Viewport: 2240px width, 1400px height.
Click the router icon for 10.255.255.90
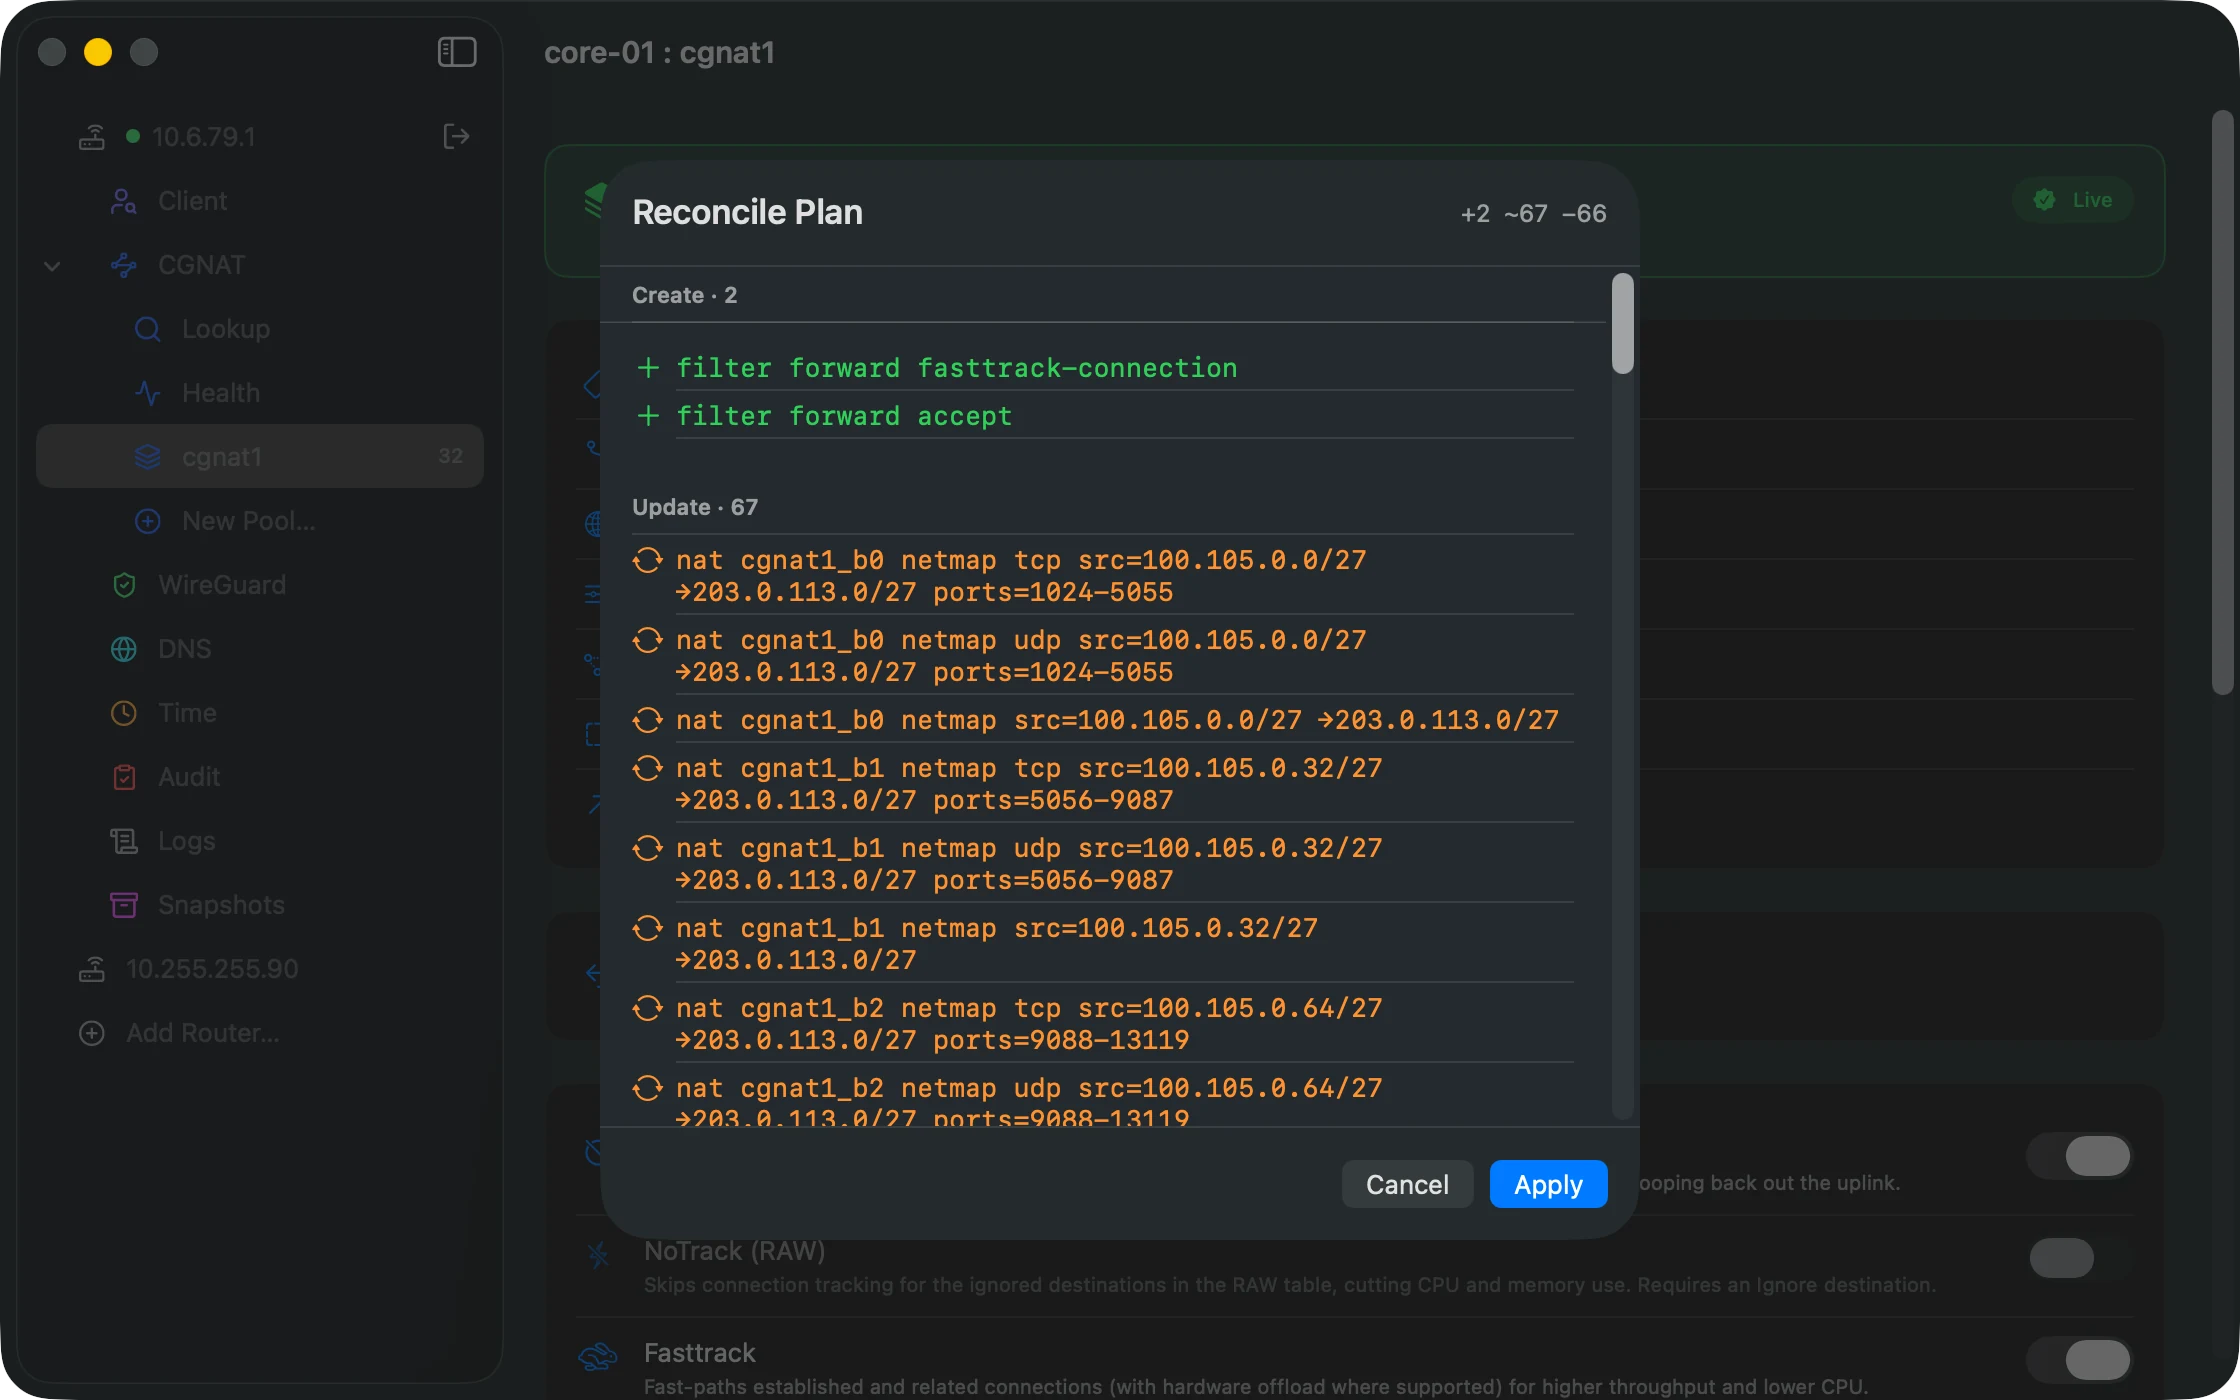click(x=92, y=969)
